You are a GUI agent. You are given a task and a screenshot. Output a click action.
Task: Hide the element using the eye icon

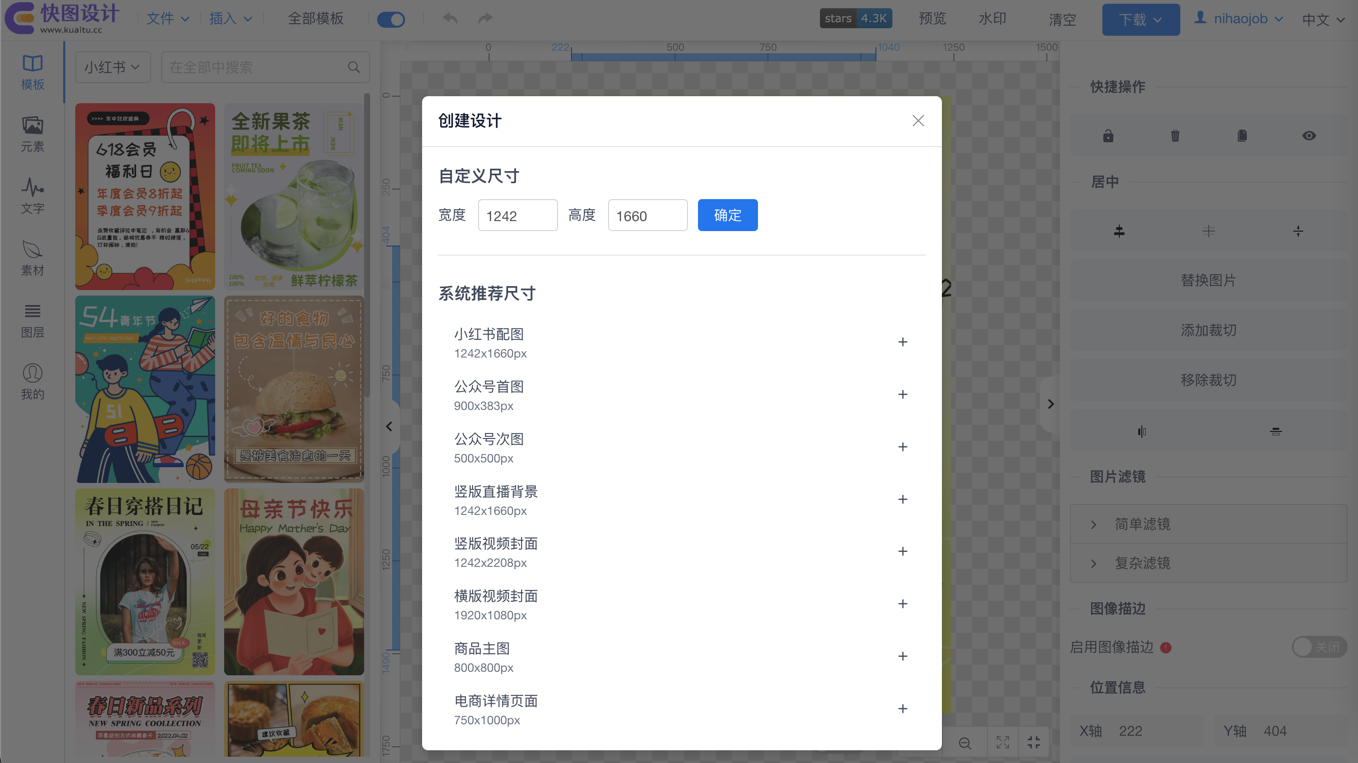(1309, 134)
